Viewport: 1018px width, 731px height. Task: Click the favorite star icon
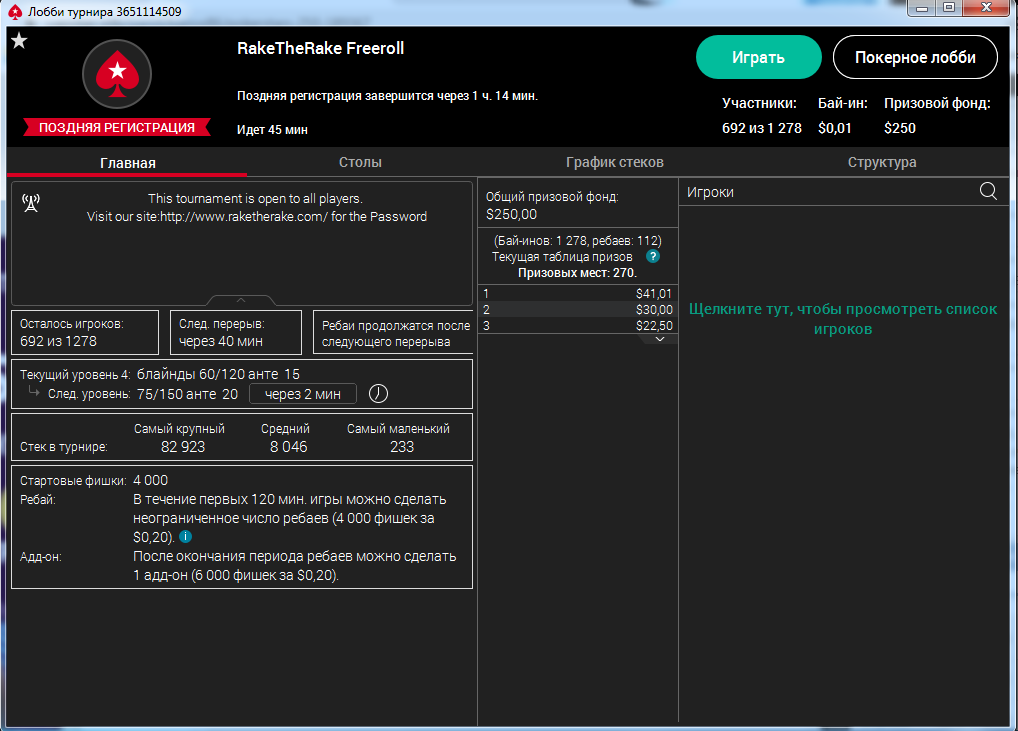[19, 41]
